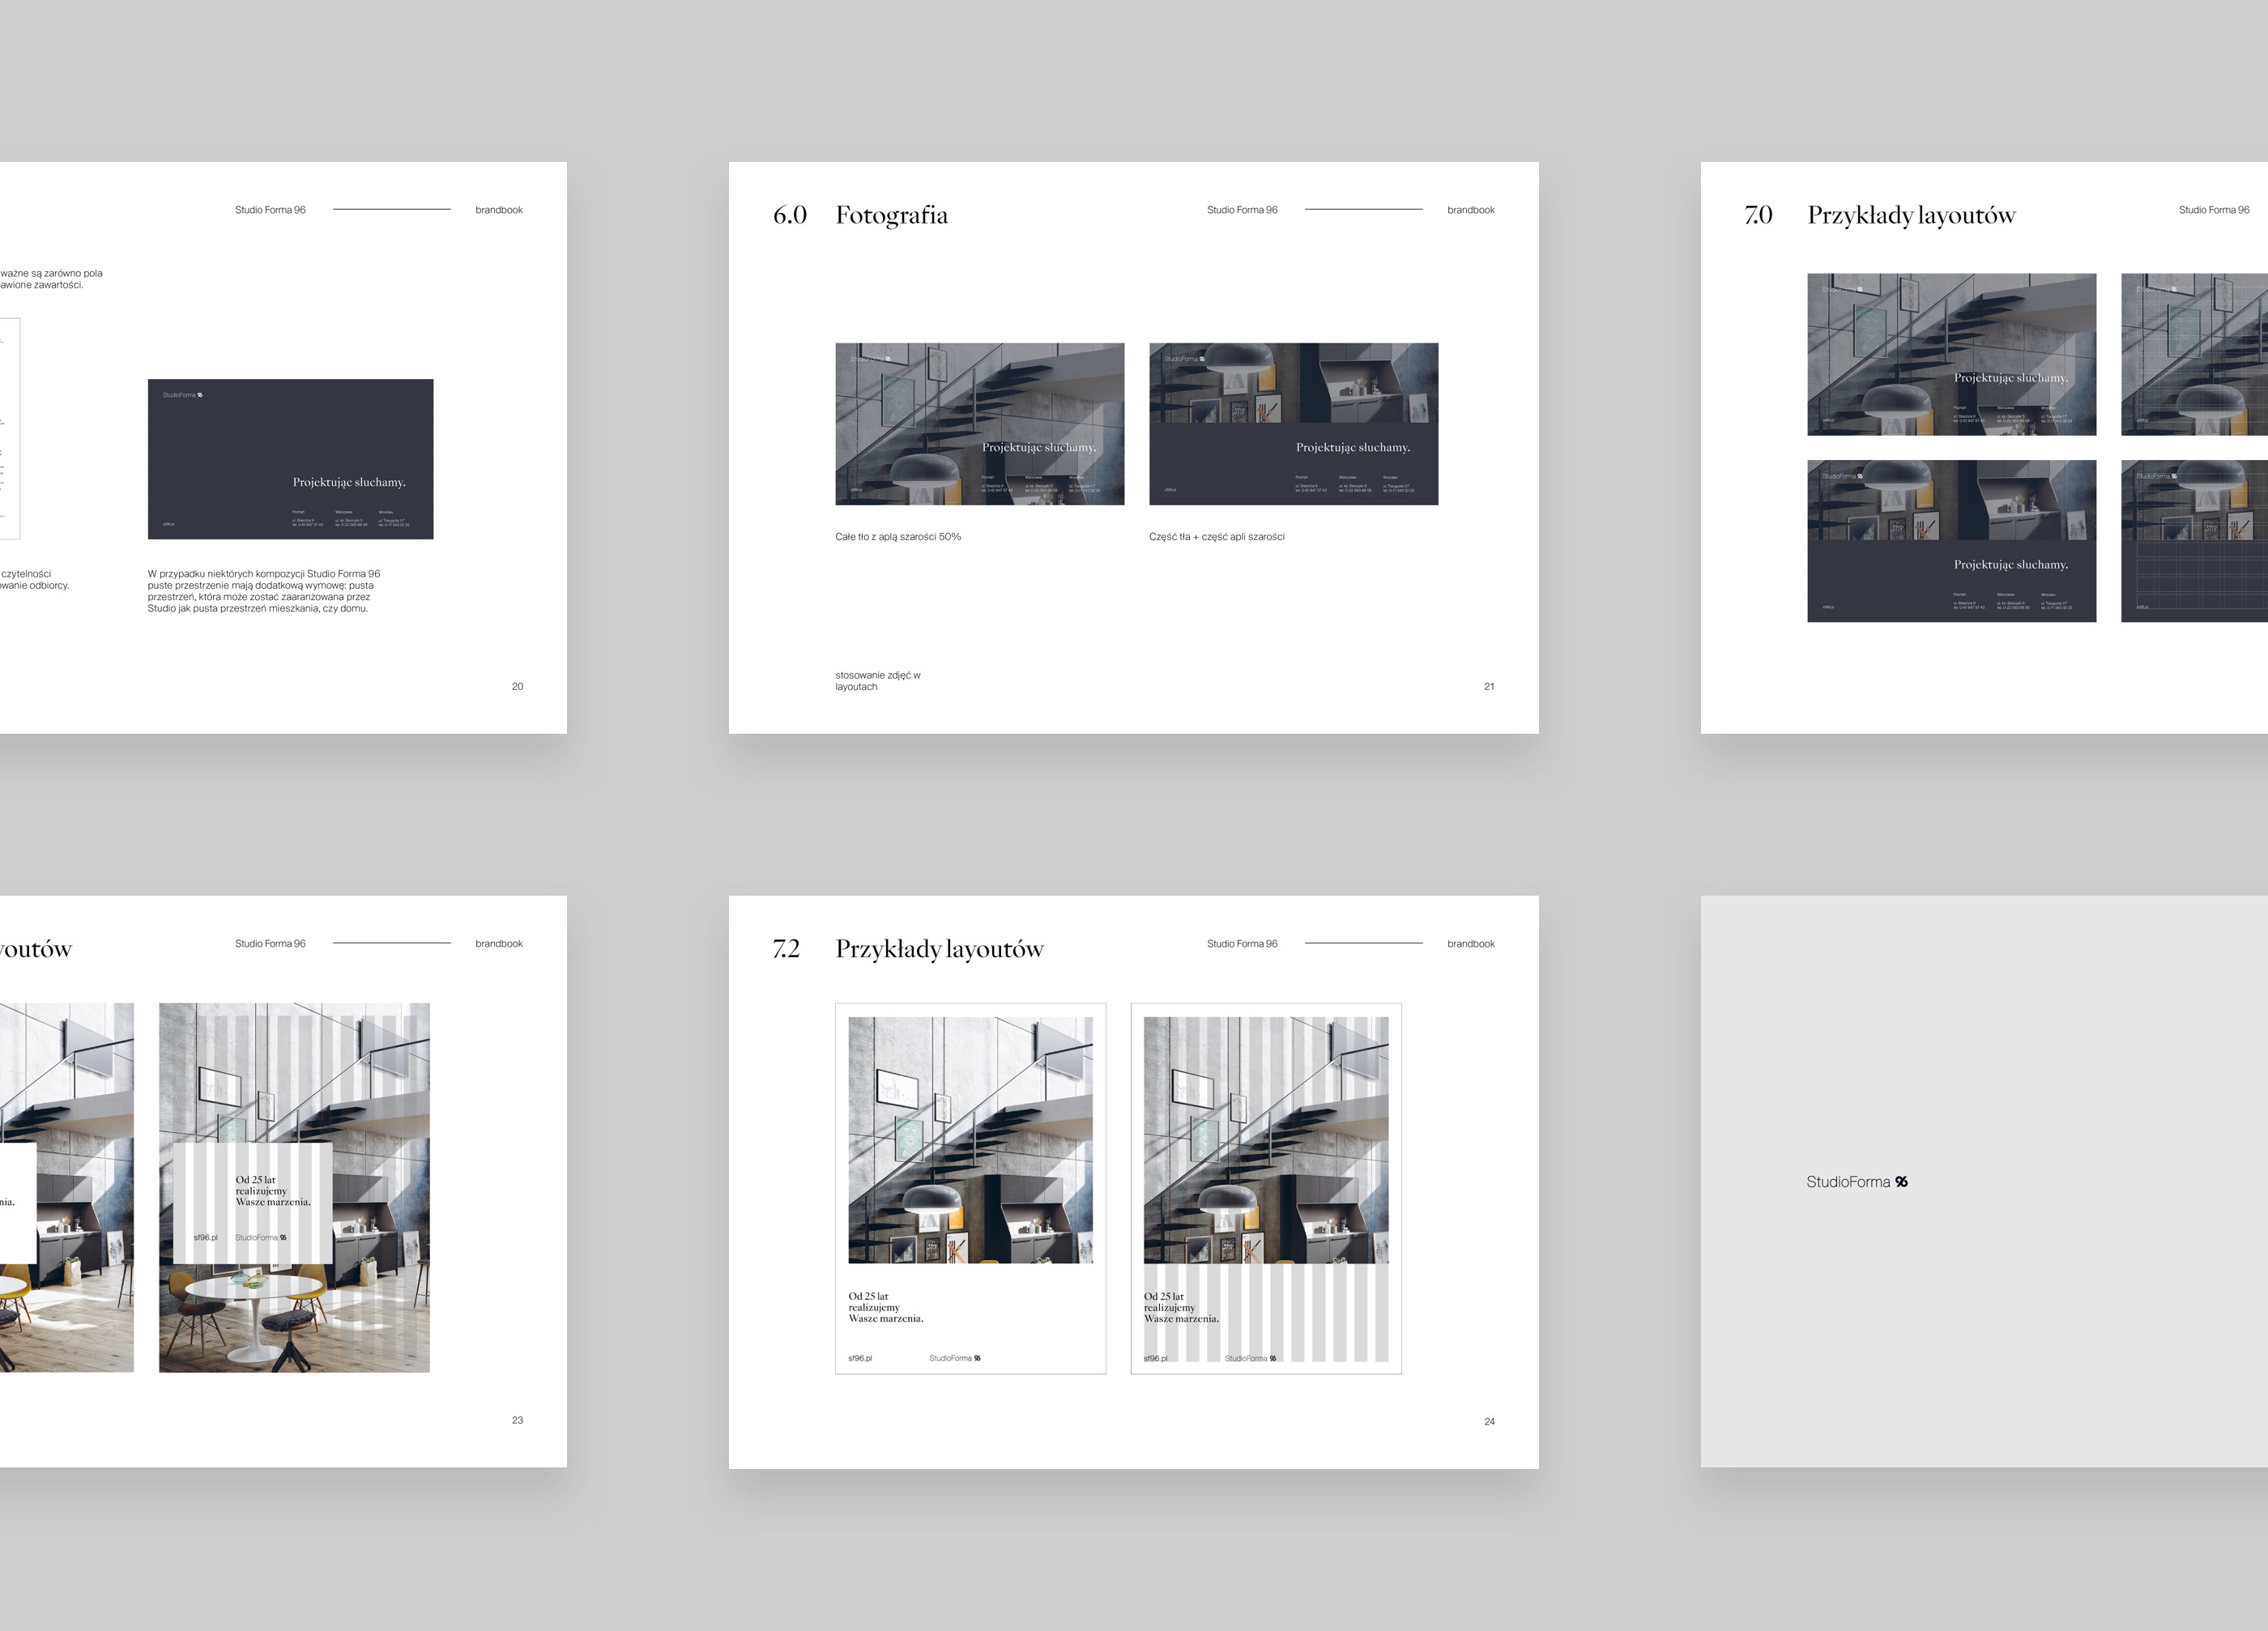Select the striped poster on page 24
The height and width of the screenshot is (1631, 2268).
(1265, 1188)
